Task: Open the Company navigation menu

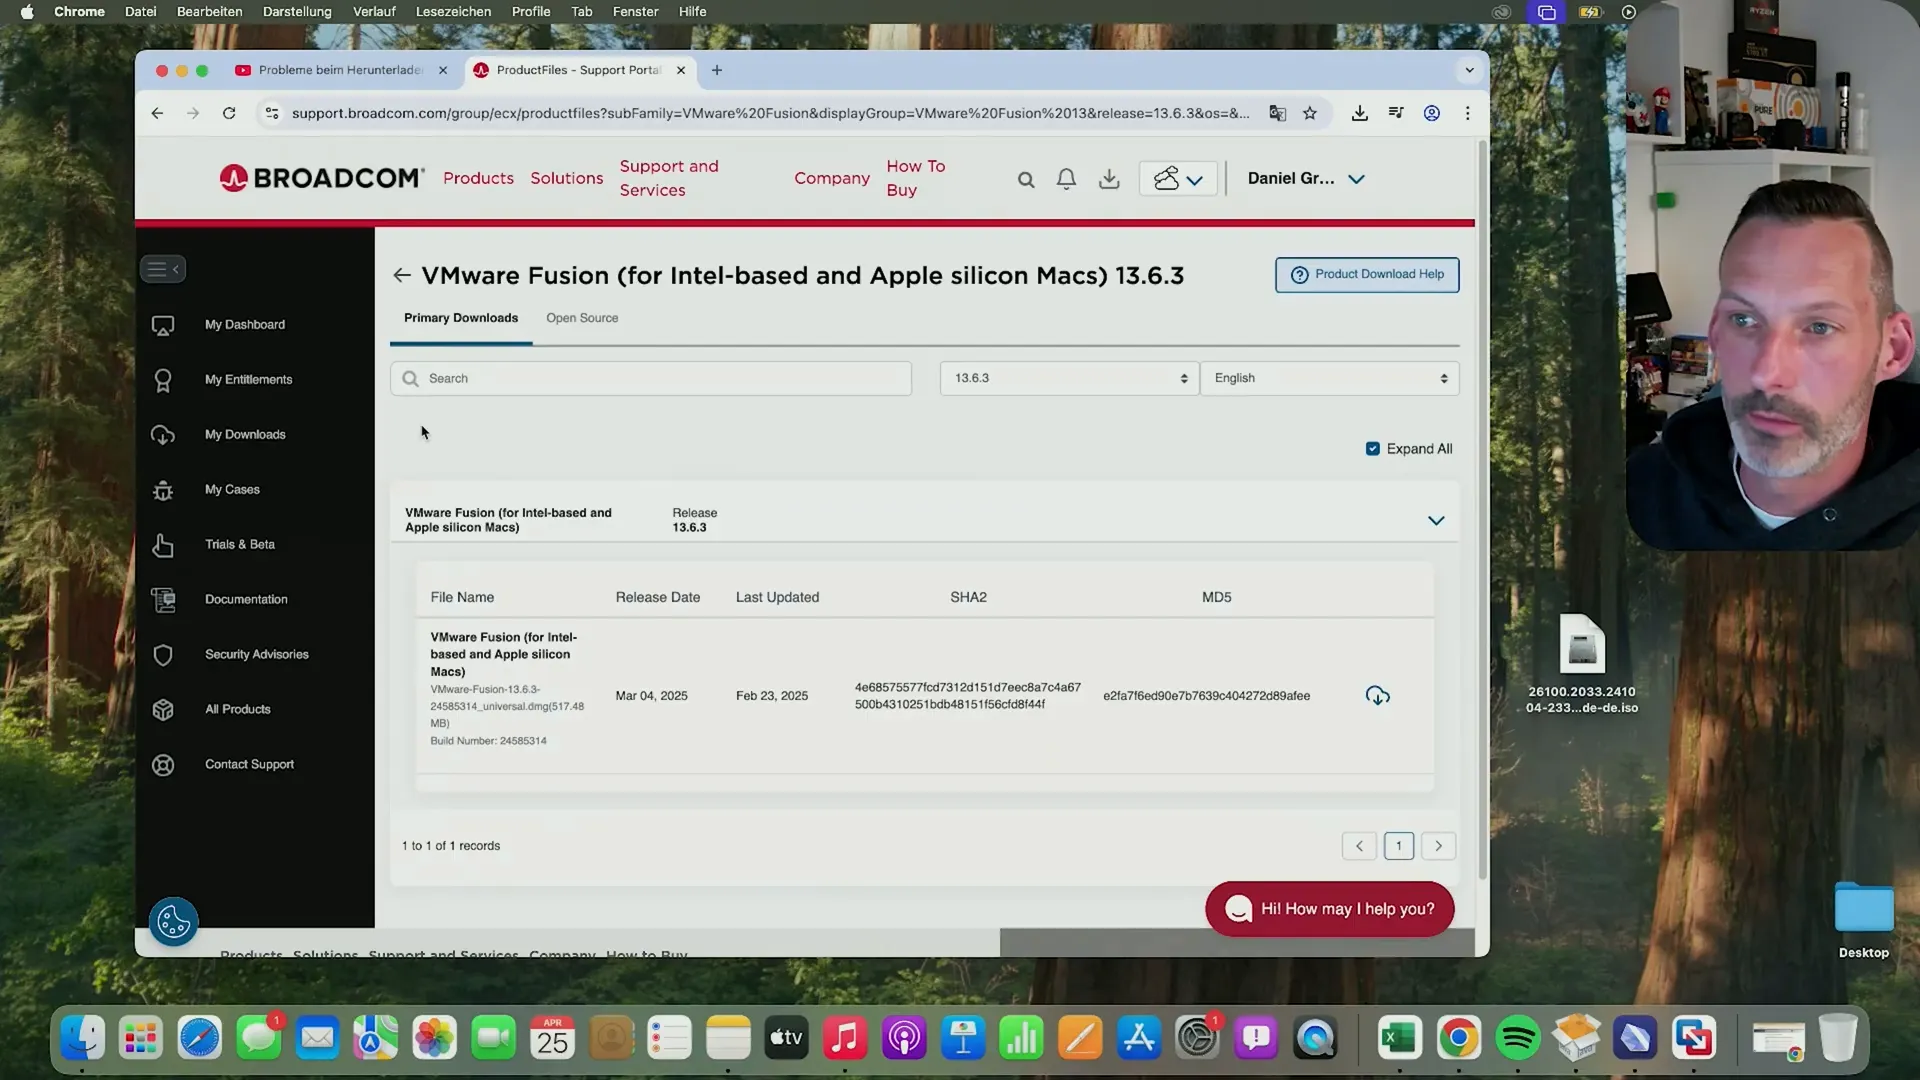Action: pos(832,178)
